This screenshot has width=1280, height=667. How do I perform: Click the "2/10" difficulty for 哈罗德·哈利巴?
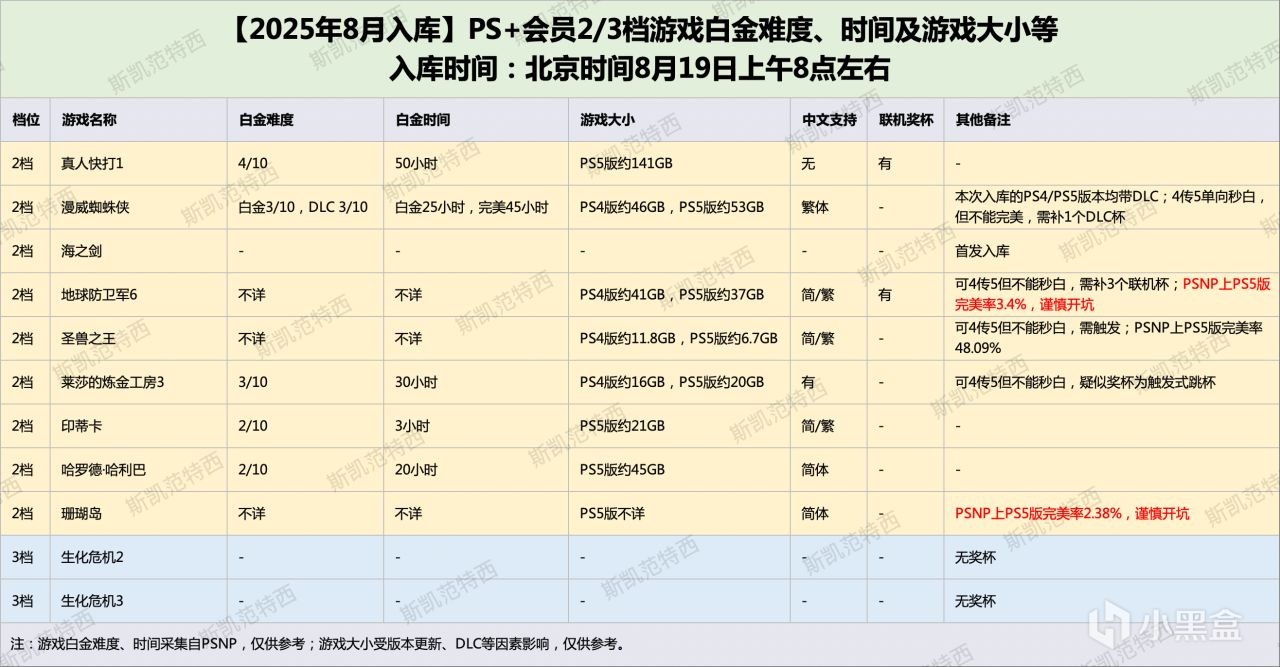[x=252, y=470]
